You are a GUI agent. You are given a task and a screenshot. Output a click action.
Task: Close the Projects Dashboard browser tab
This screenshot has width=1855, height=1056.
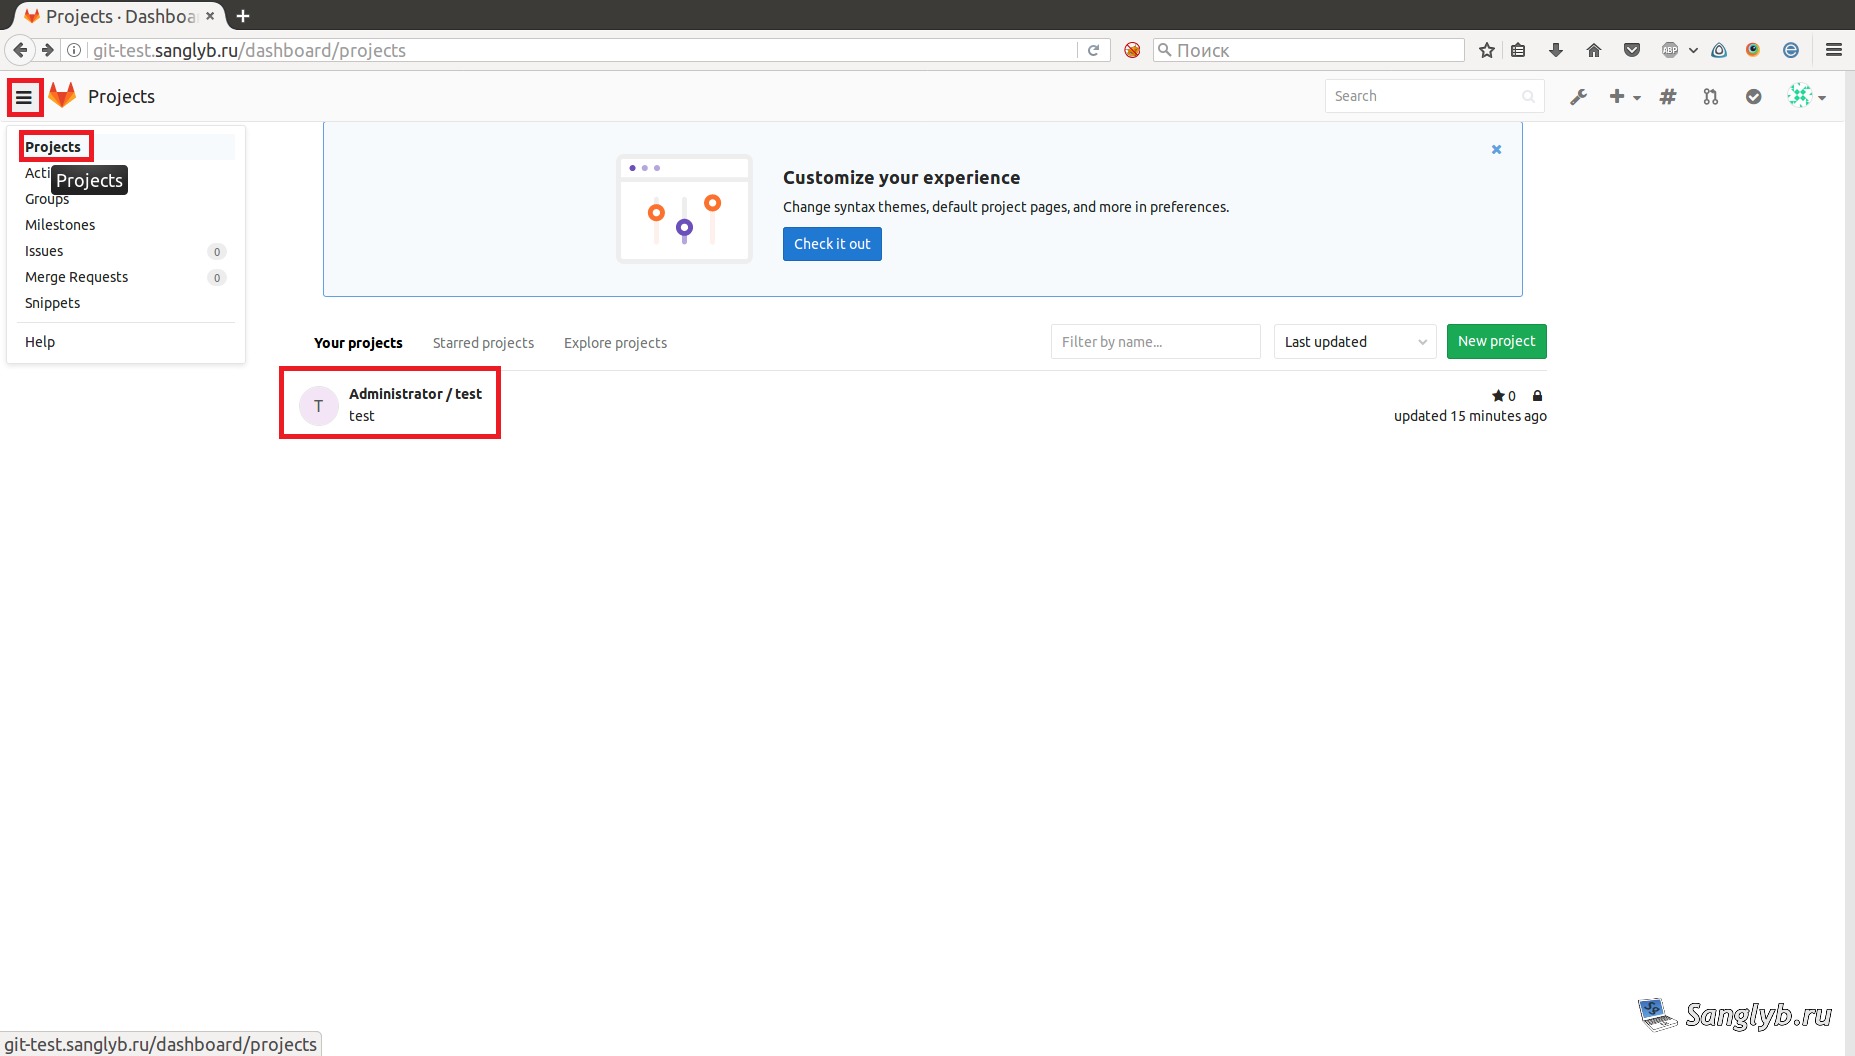pos(210,16)
